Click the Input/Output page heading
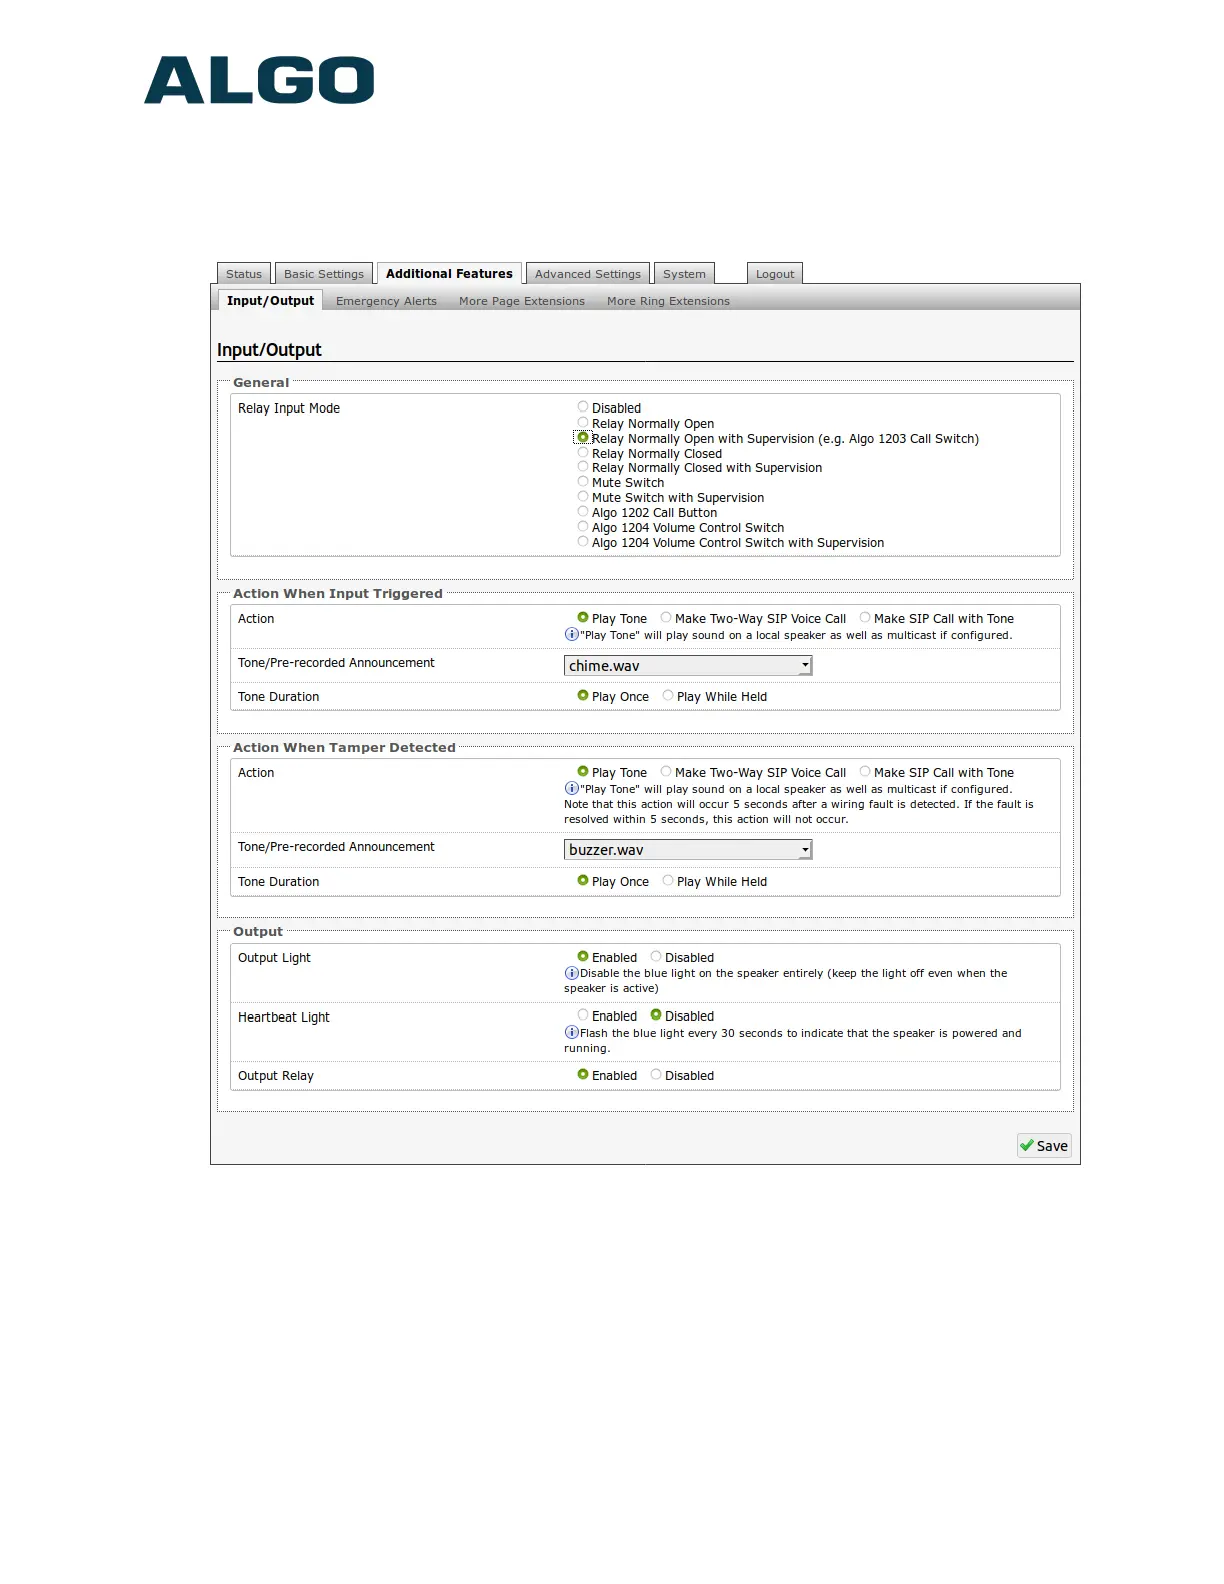Screen dimensions: 1224x1584 269,350
